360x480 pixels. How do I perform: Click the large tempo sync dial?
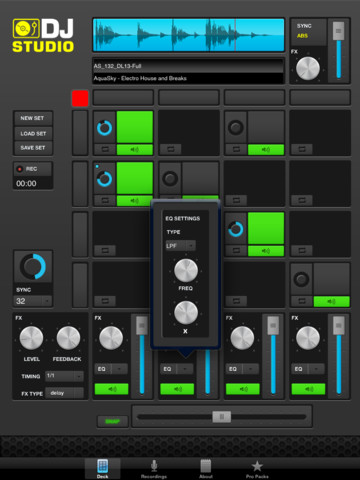coord(33,267)
